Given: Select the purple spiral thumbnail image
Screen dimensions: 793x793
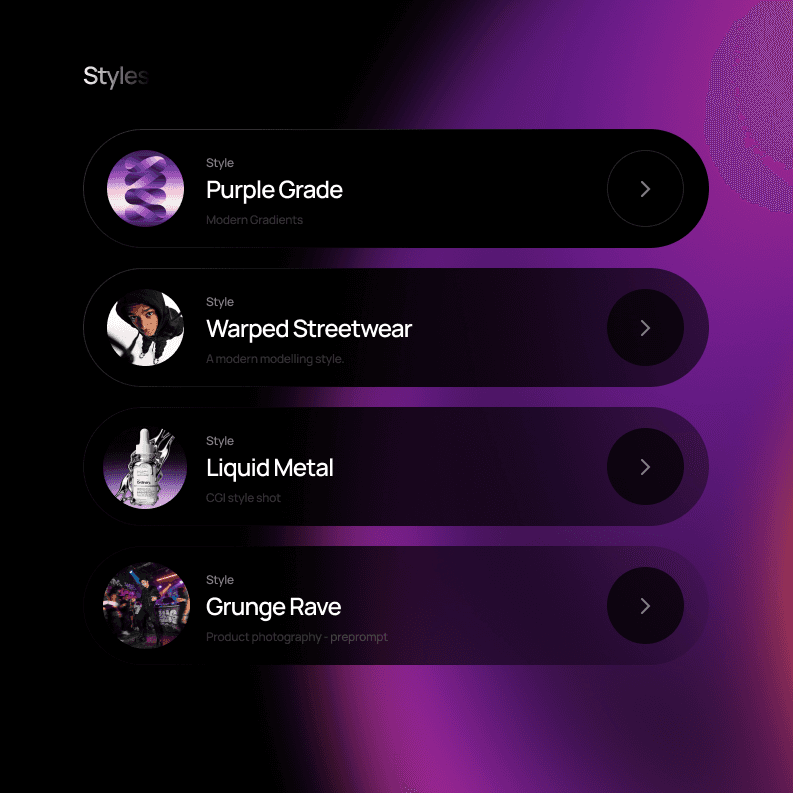Looking at the screenshot, I should [x=145, y=188].
